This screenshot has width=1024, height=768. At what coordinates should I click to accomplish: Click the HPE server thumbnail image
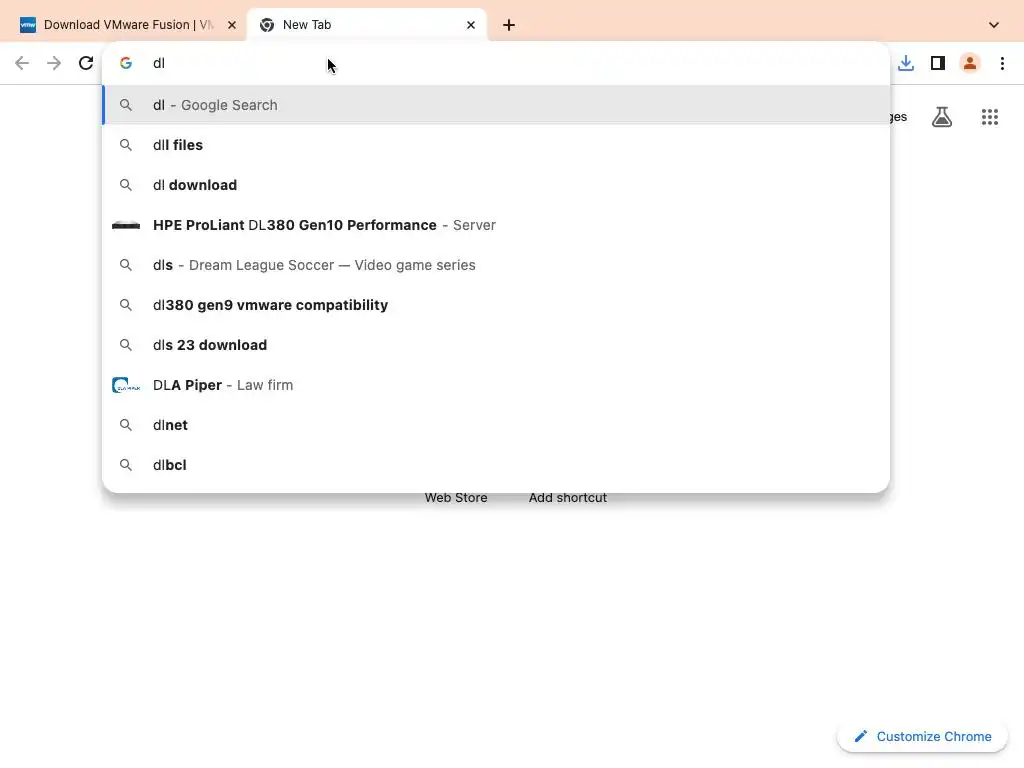click(x=126, y=225)
